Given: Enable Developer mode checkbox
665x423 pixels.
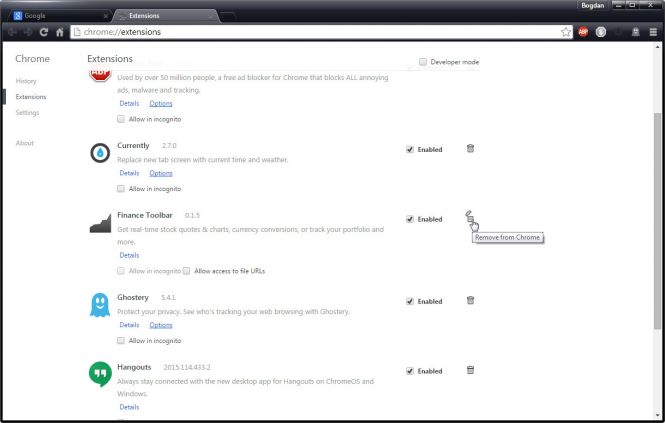Looking at the screenshot, I should click(x=424, y=62).
